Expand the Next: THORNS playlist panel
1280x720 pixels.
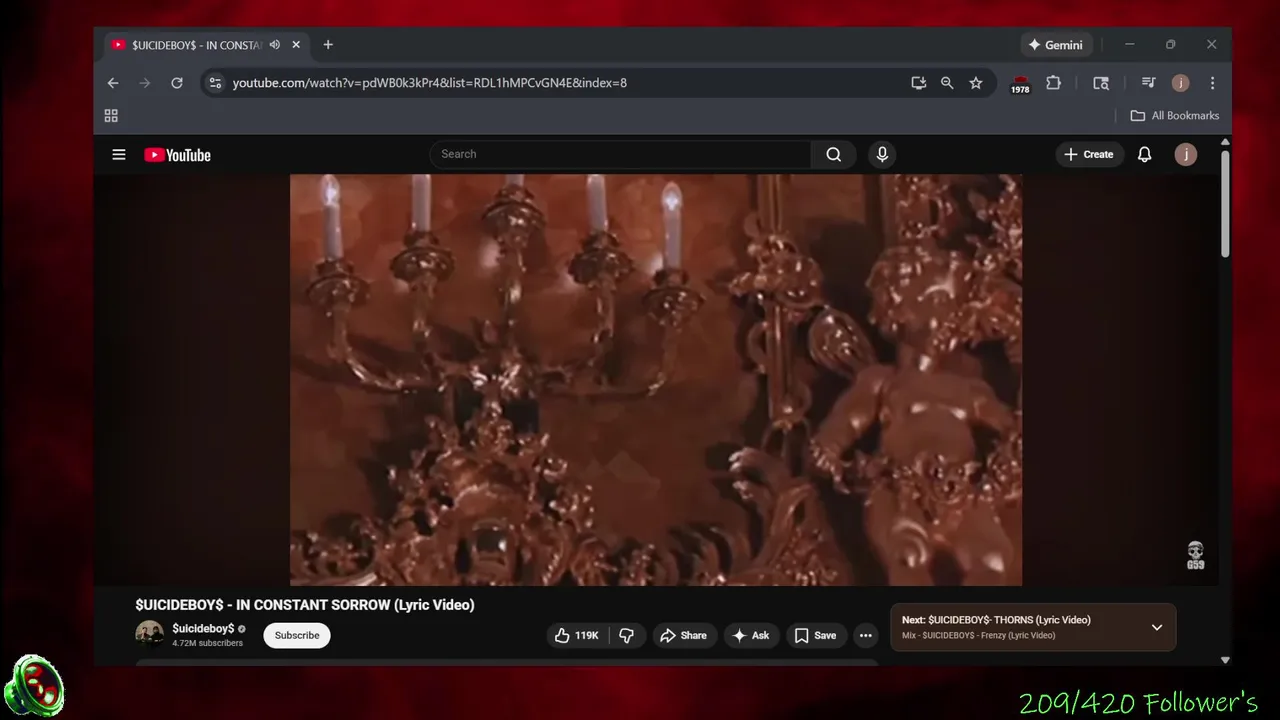tap(1157, 627)
